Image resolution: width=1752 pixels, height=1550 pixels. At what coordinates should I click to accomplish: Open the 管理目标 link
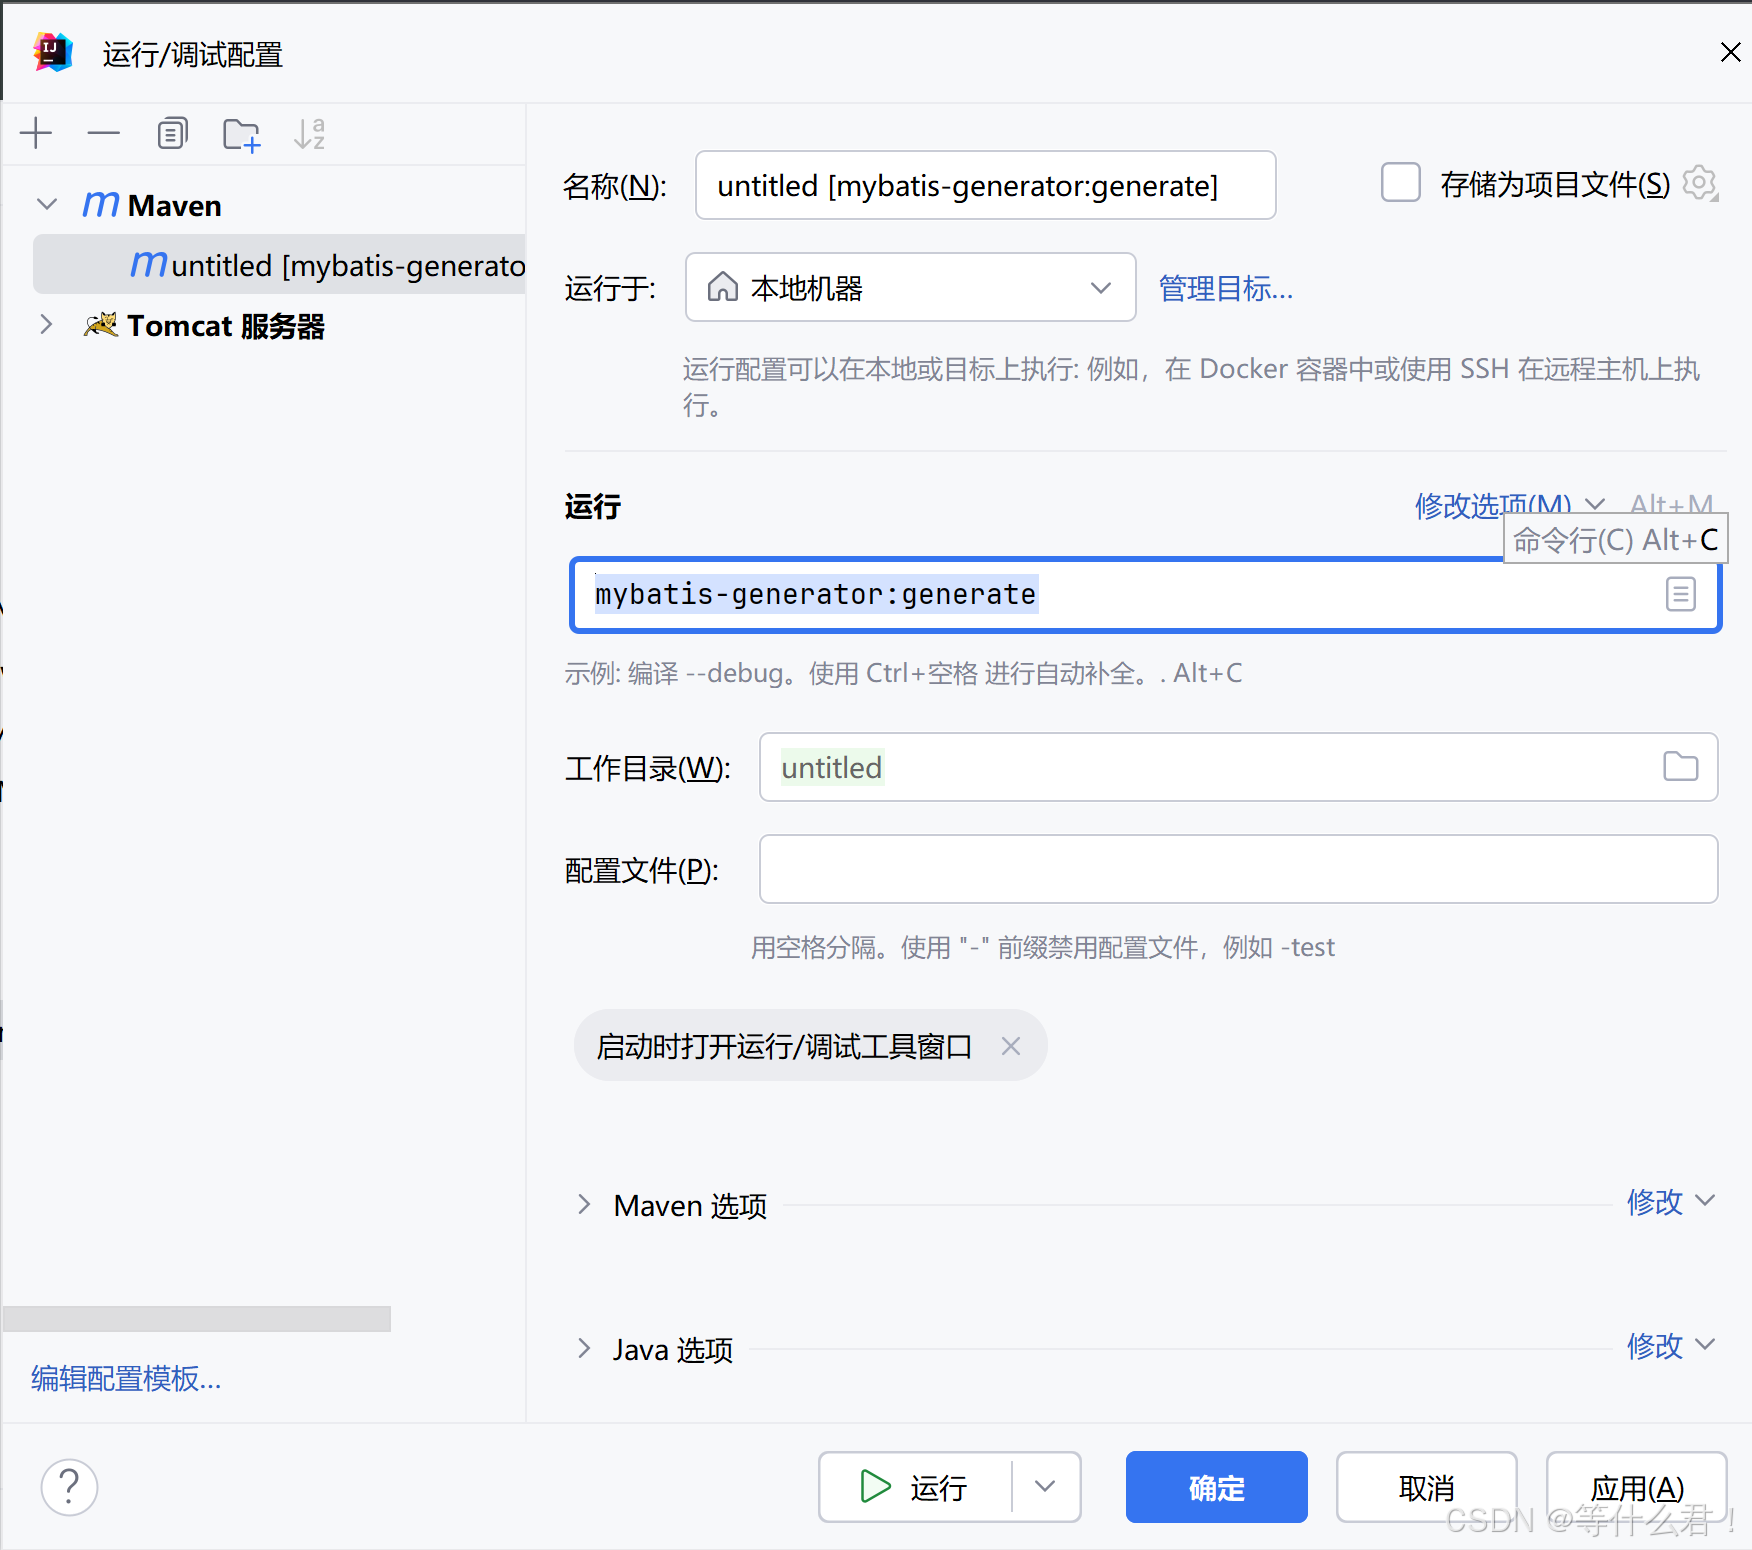click(x=1224, y=289)
